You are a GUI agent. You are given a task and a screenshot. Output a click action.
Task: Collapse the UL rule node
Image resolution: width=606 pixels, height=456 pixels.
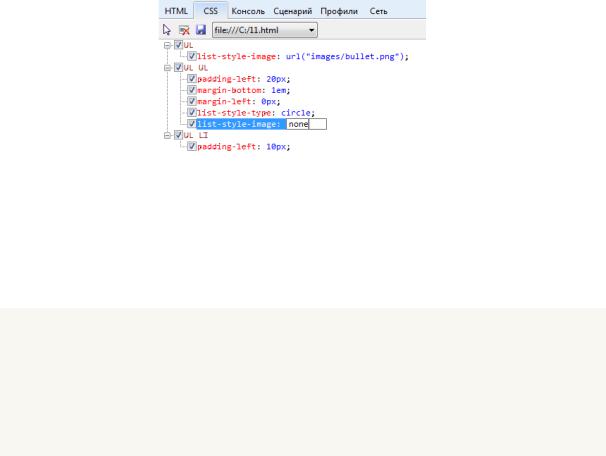(167, 45)
